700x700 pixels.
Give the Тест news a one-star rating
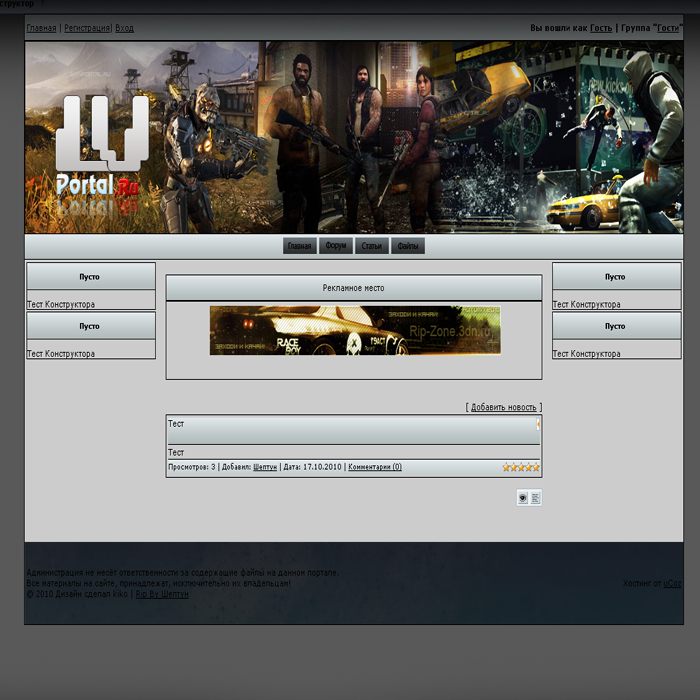click(506, 467)
